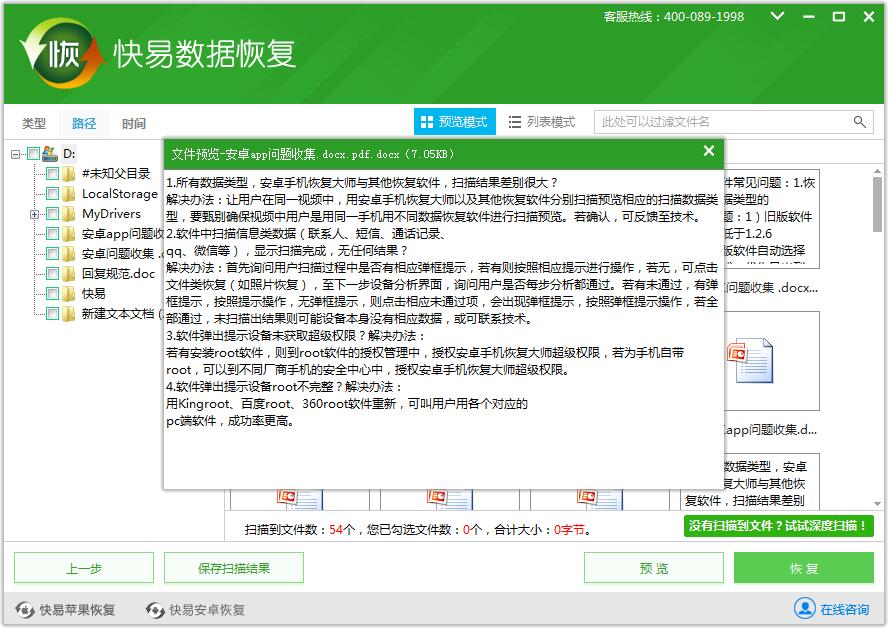This screenshot has height=628, width=888.
Task: Close the file preview popup
Action: click(x=708, y=151)
